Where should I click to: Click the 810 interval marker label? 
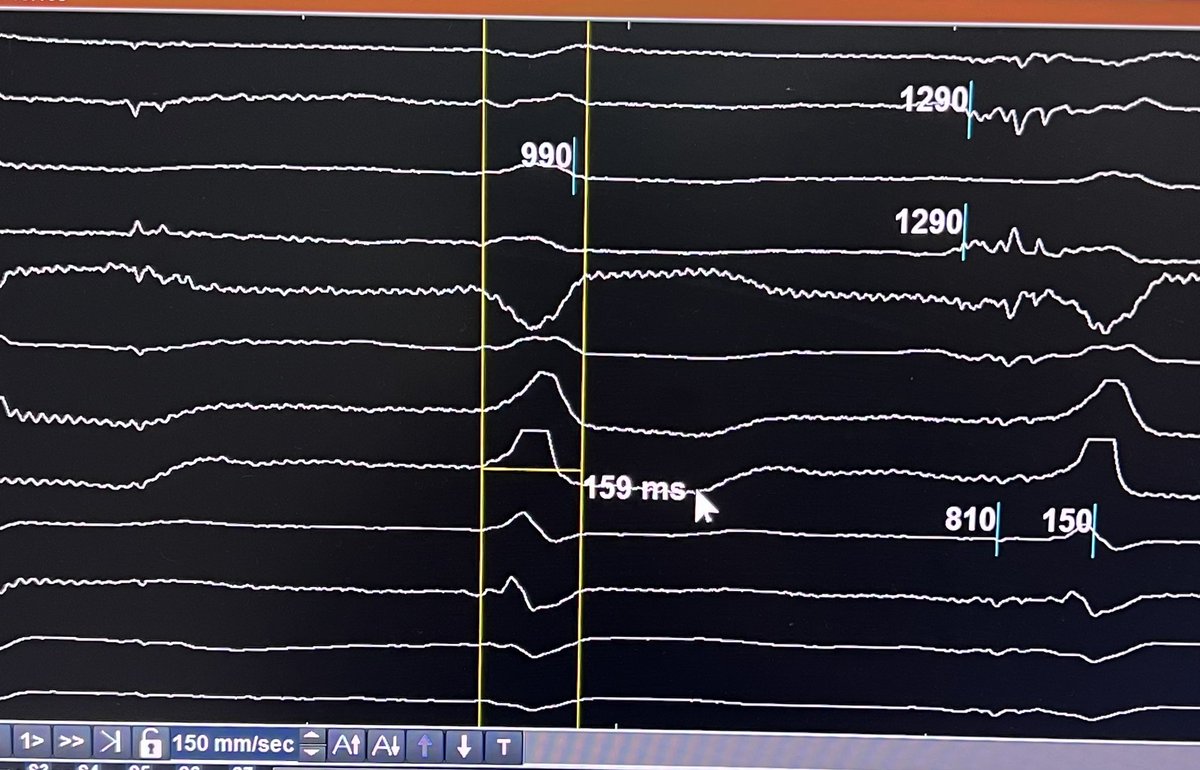(970, 520)
